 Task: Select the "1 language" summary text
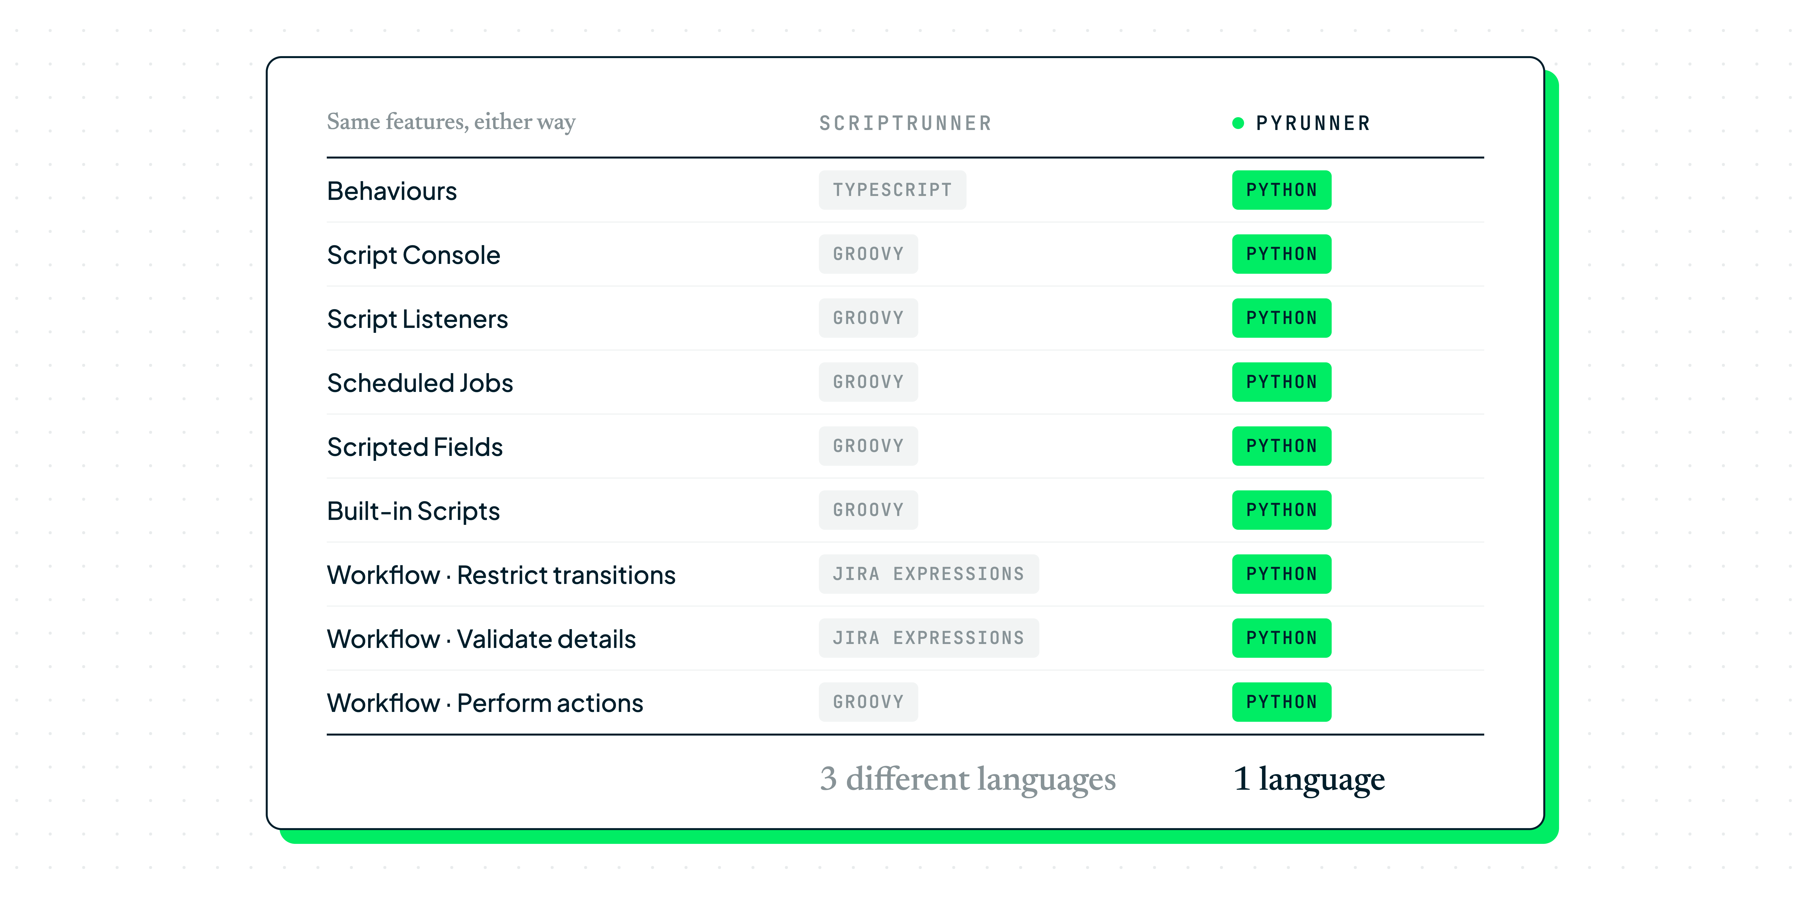[x=1309, y=779]
